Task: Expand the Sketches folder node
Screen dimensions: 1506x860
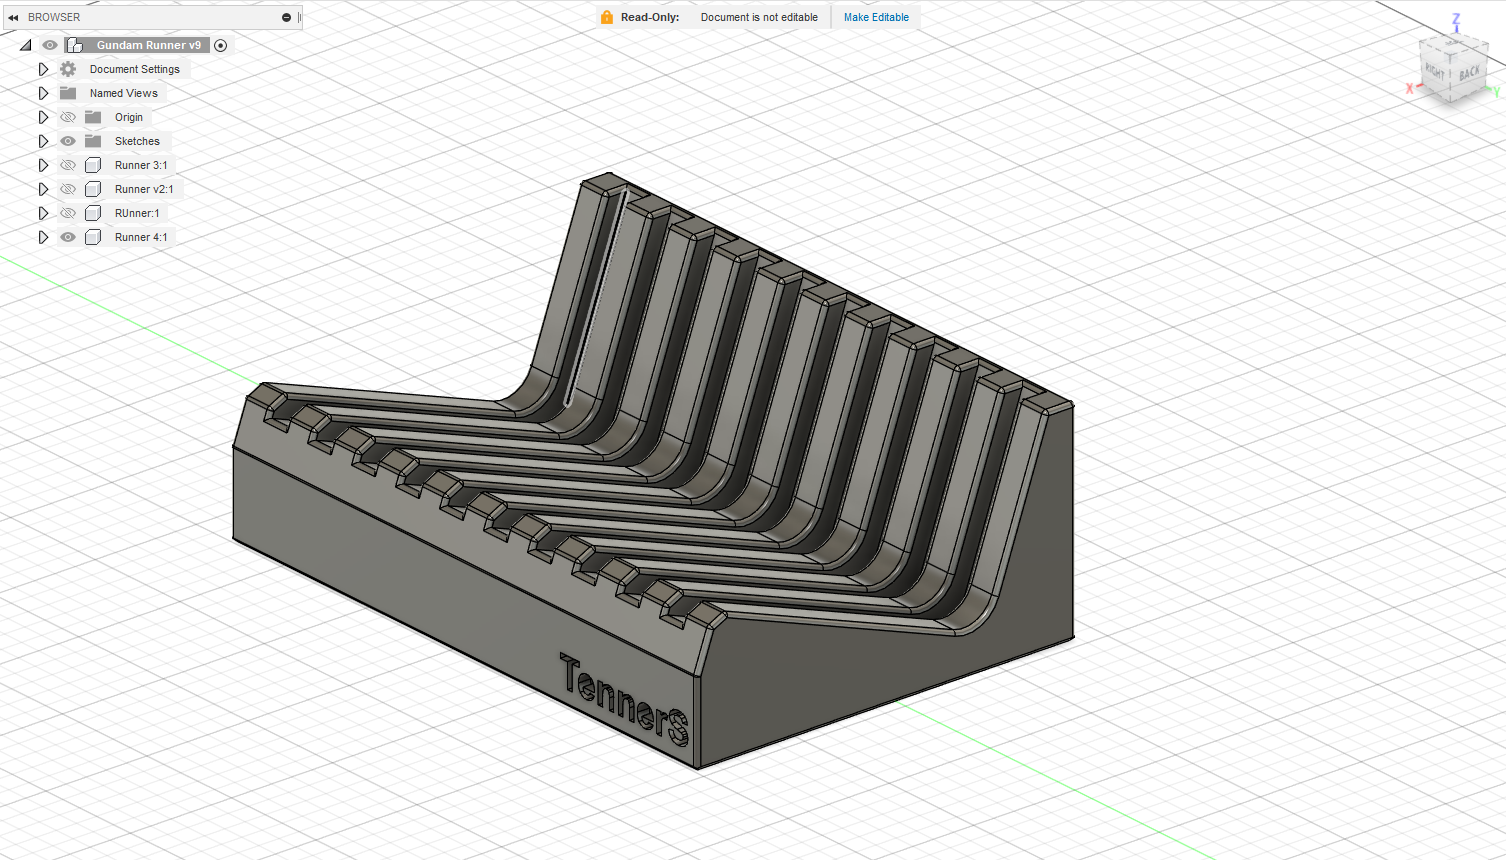Action: coord(43,141)
